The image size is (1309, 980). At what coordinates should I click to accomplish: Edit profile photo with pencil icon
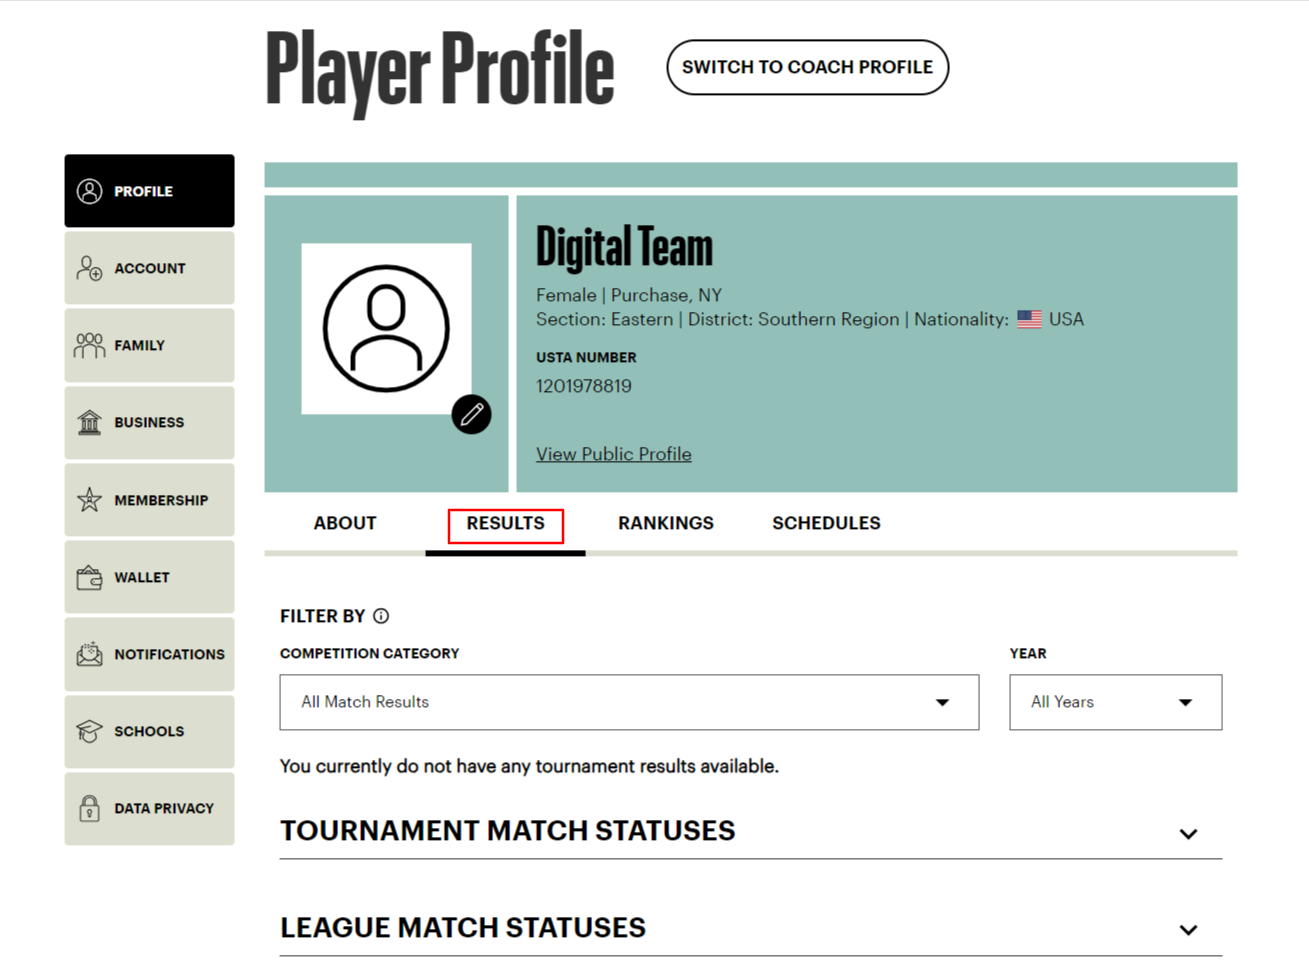tap(471, 414)
